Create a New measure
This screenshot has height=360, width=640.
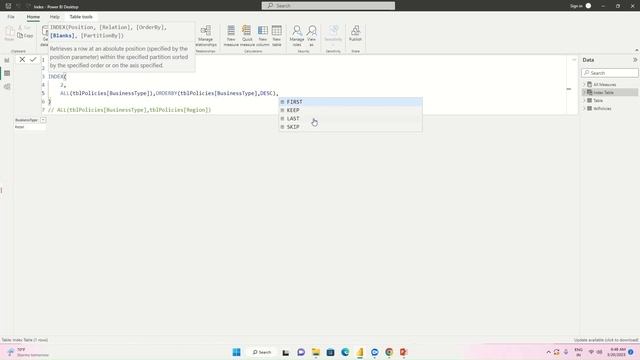pos(231,36)
